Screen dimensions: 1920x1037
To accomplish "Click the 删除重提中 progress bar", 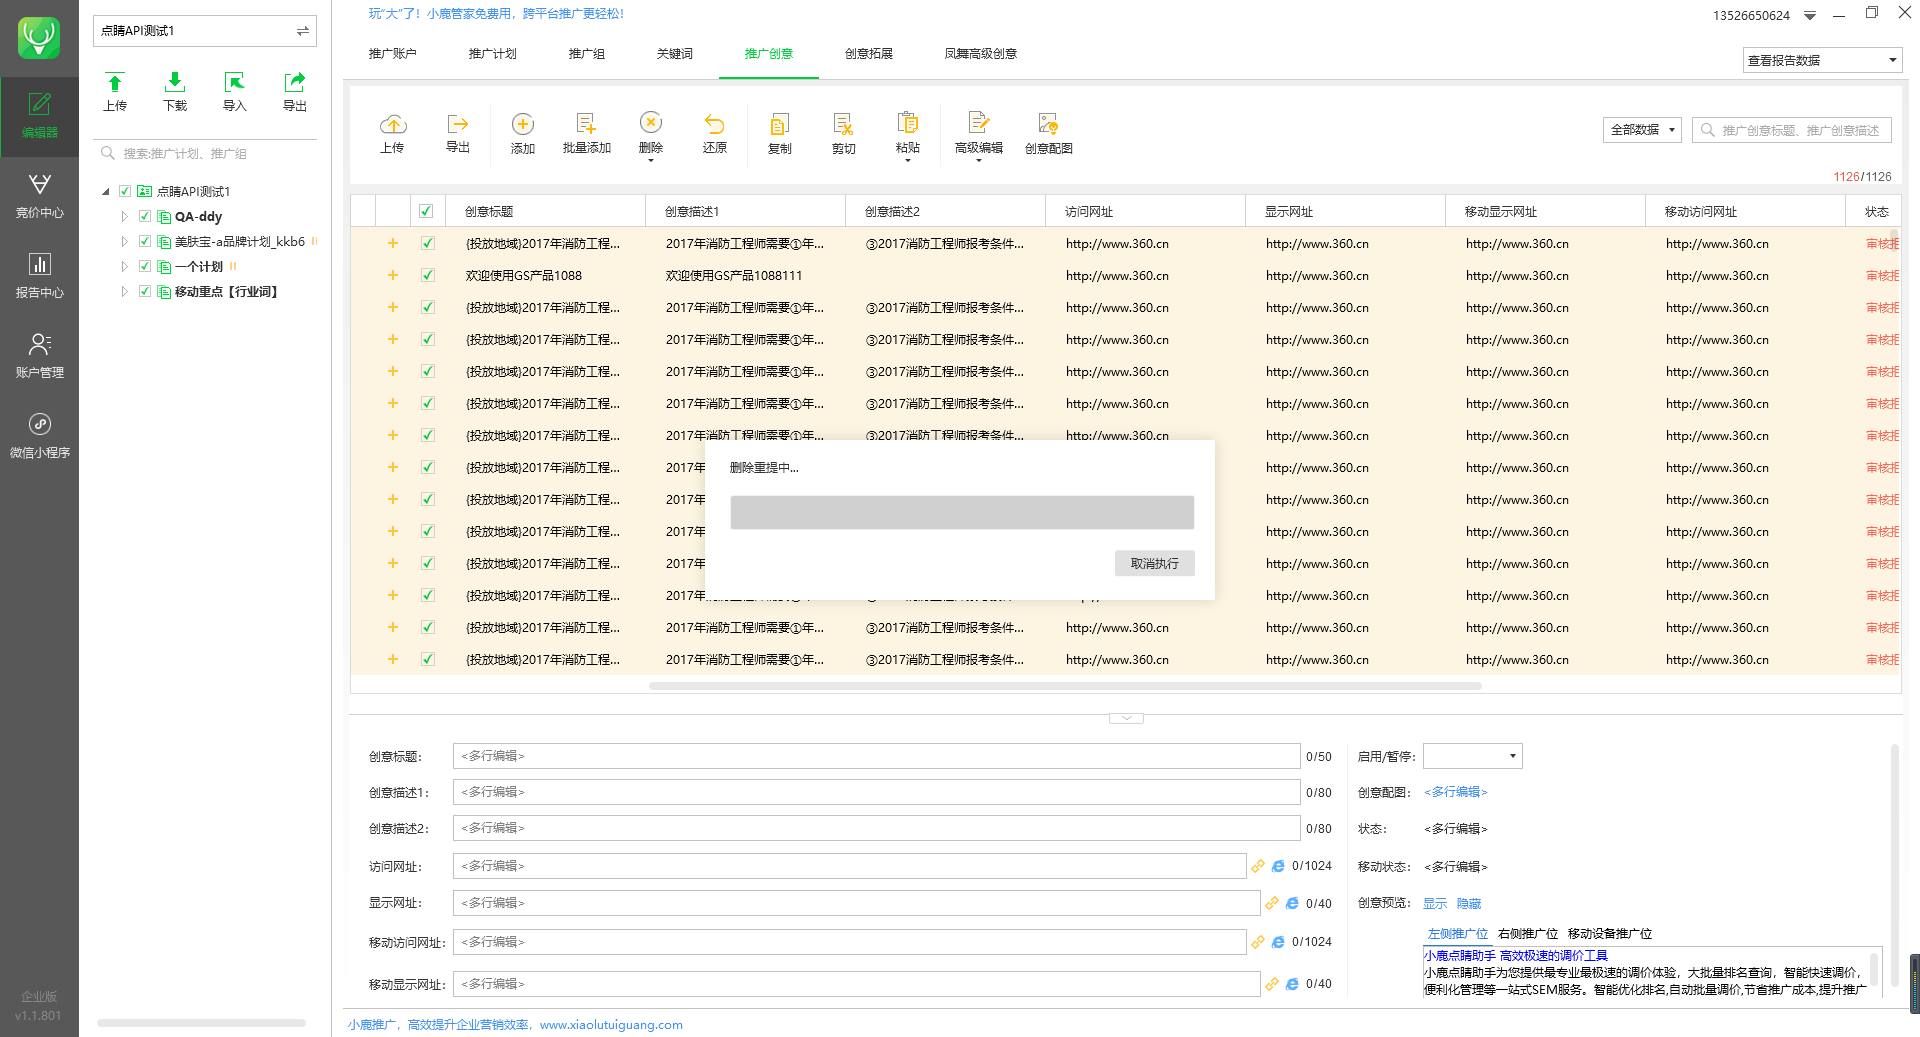I will (962, 512).
